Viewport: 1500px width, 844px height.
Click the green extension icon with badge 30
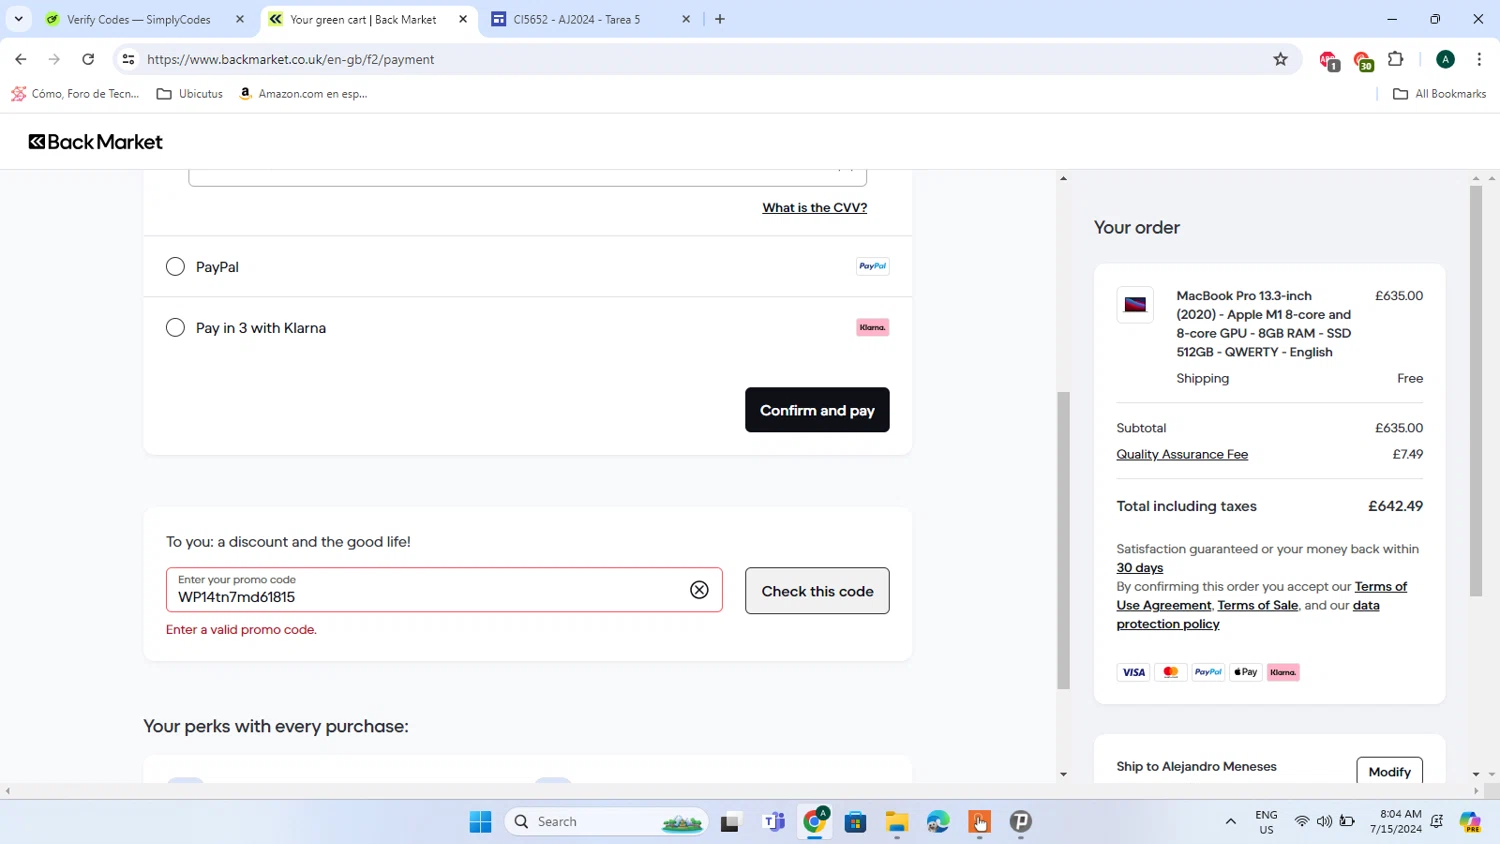(1363, 61)
